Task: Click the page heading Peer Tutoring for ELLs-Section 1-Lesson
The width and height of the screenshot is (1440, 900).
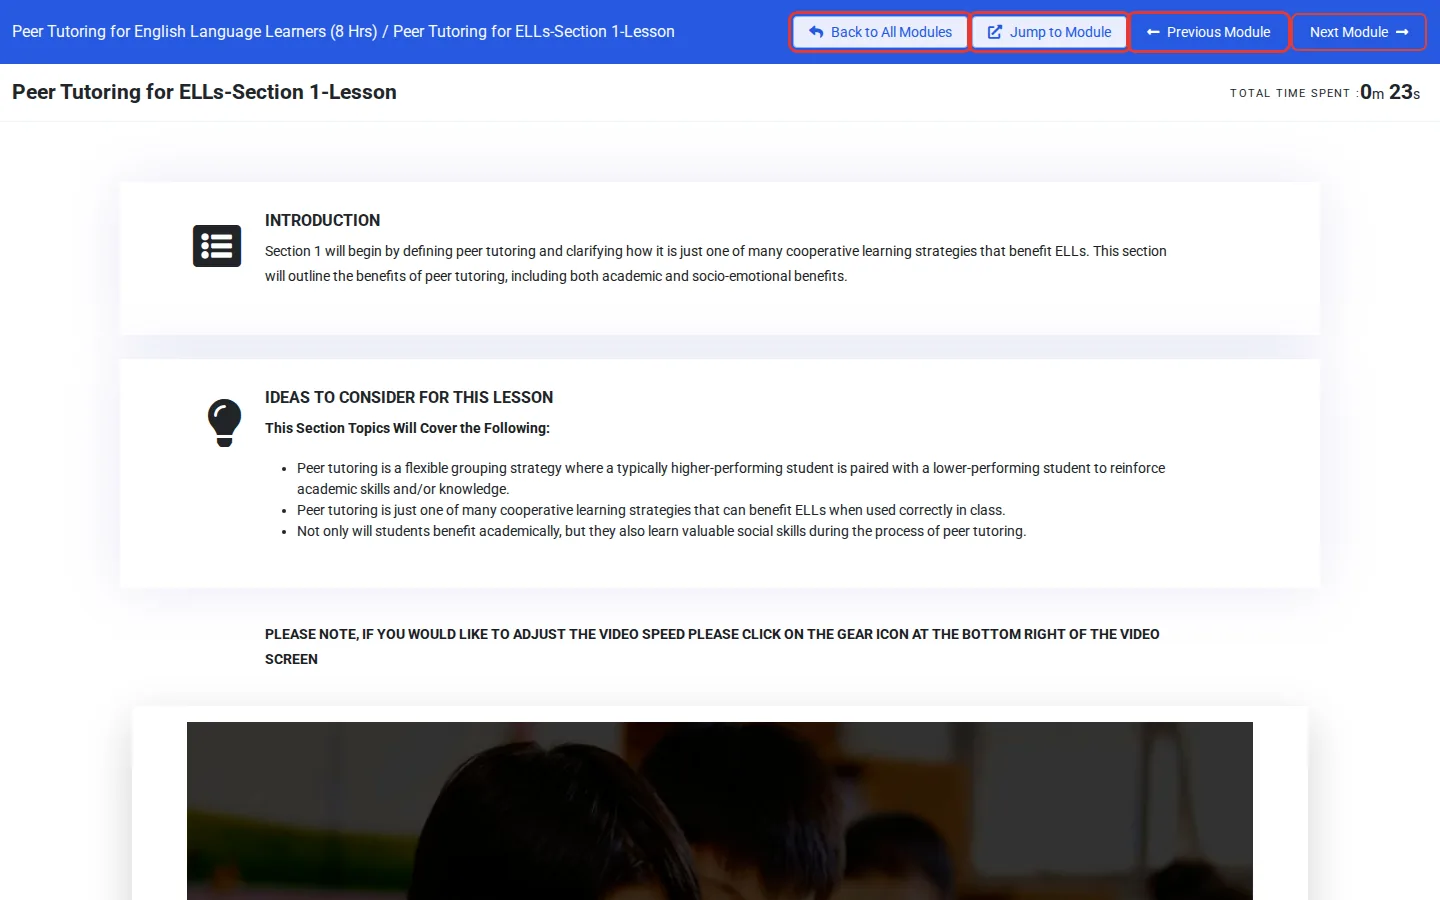Action: 204,92
